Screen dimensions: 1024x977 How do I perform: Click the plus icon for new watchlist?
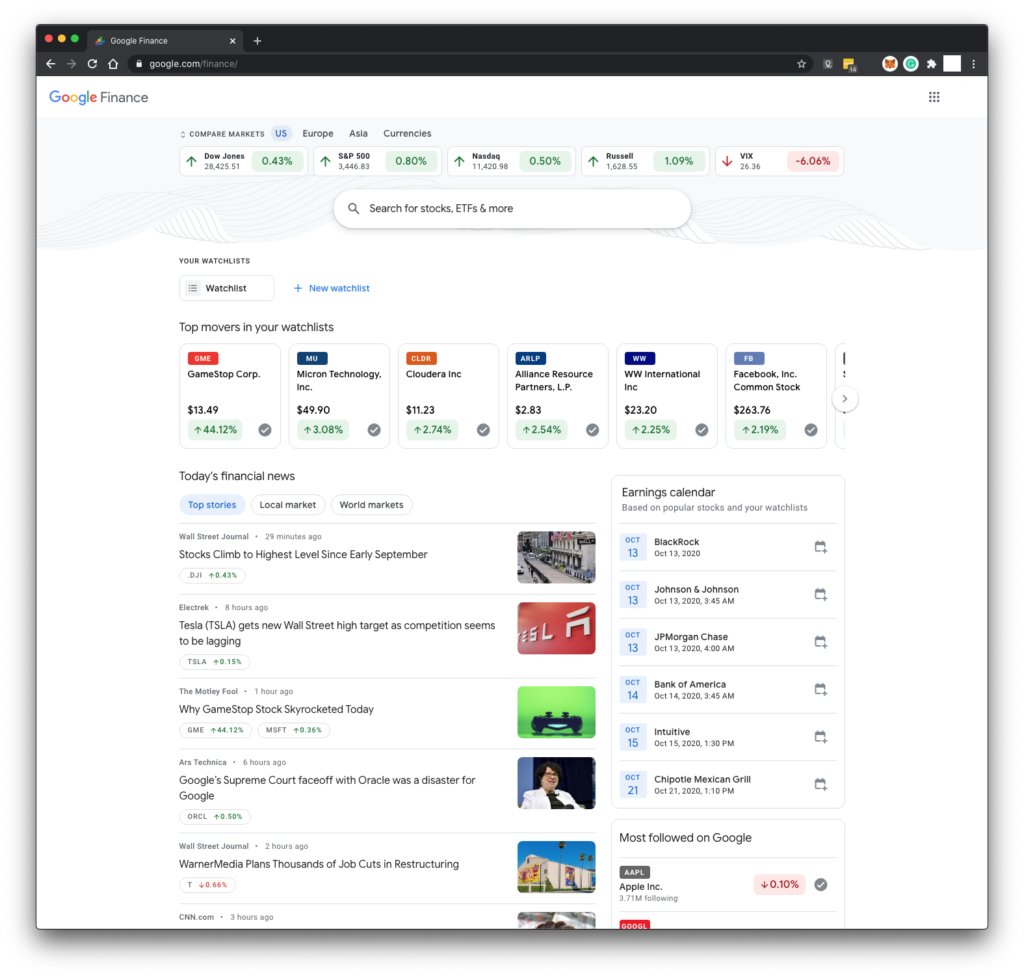pyautogui.click(x=298, y=288)
